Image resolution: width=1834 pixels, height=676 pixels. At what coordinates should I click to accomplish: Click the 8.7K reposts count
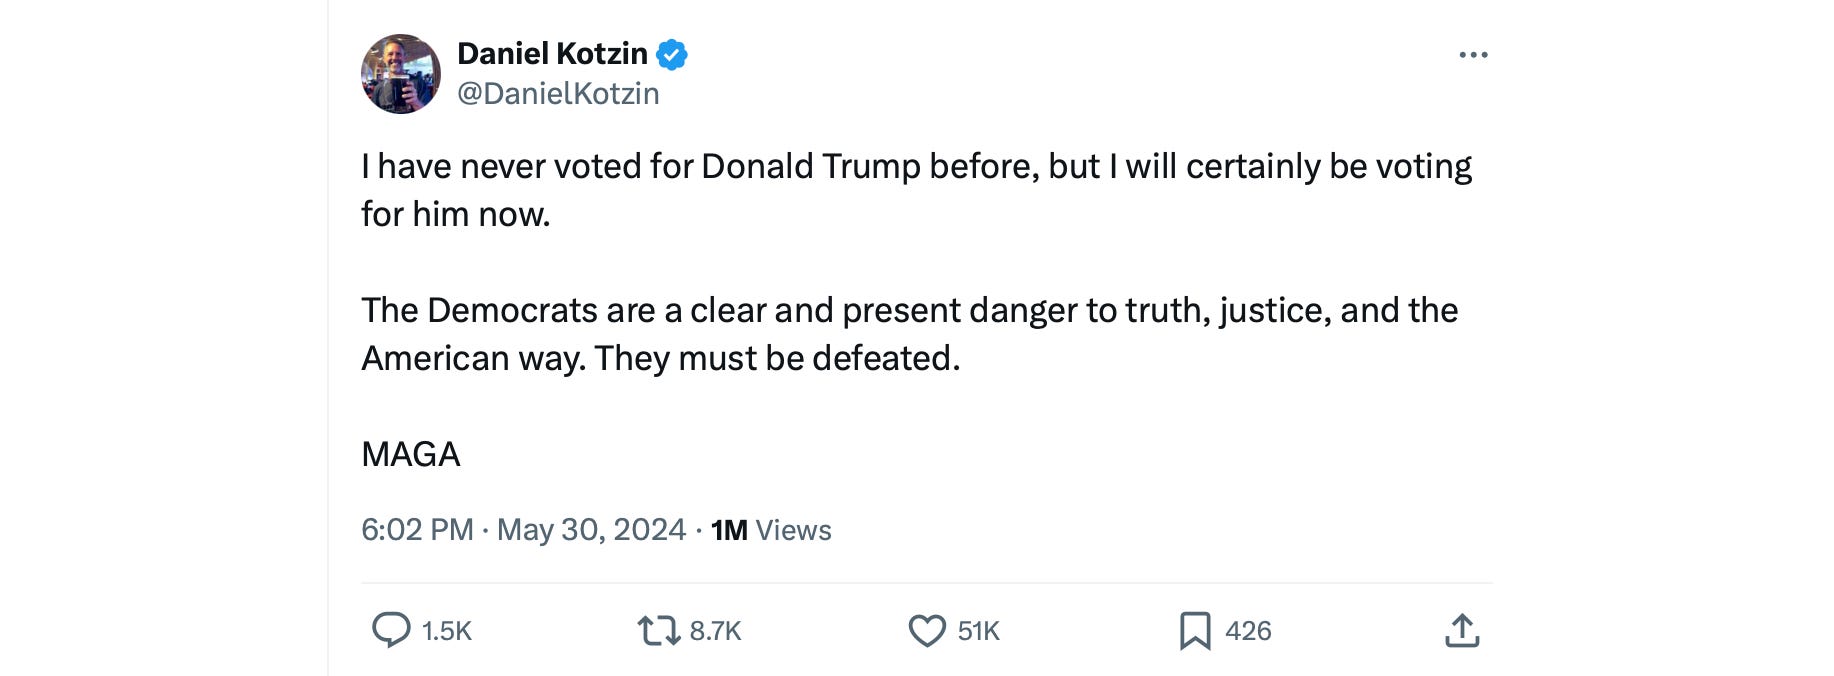tap(715, 631)
